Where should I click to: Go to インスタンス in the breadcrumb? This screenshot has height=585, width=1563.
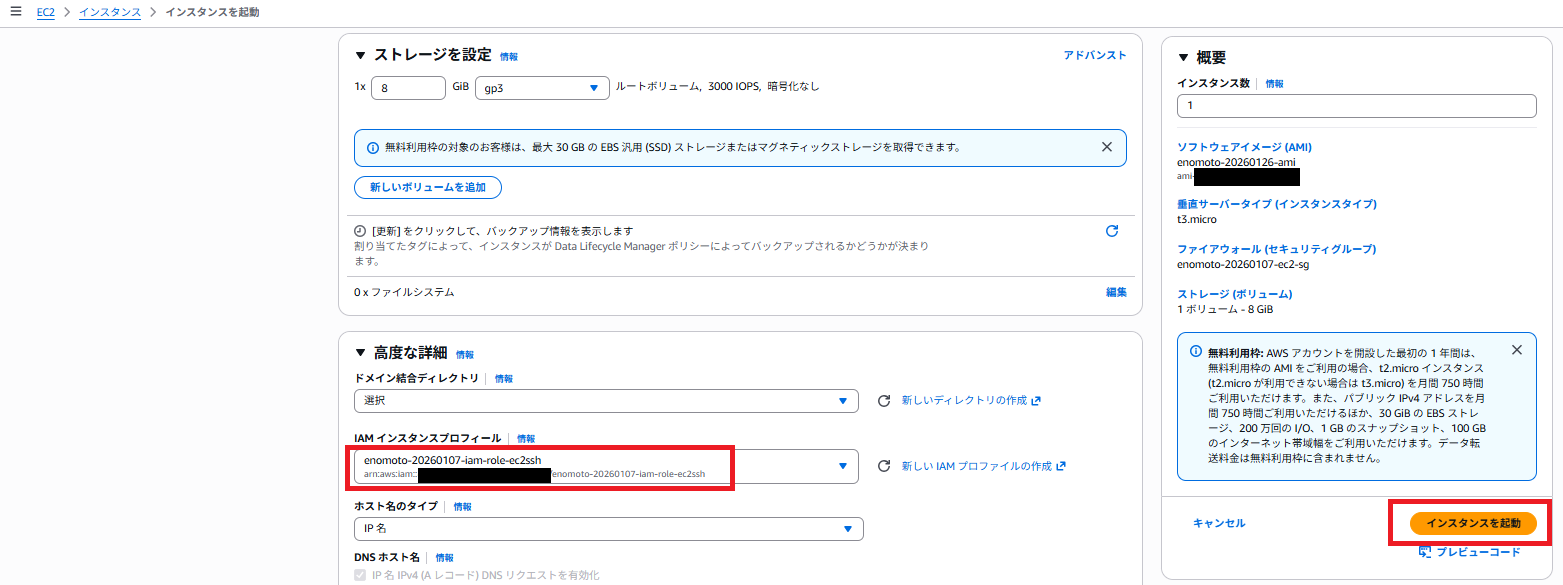point(110,12)
